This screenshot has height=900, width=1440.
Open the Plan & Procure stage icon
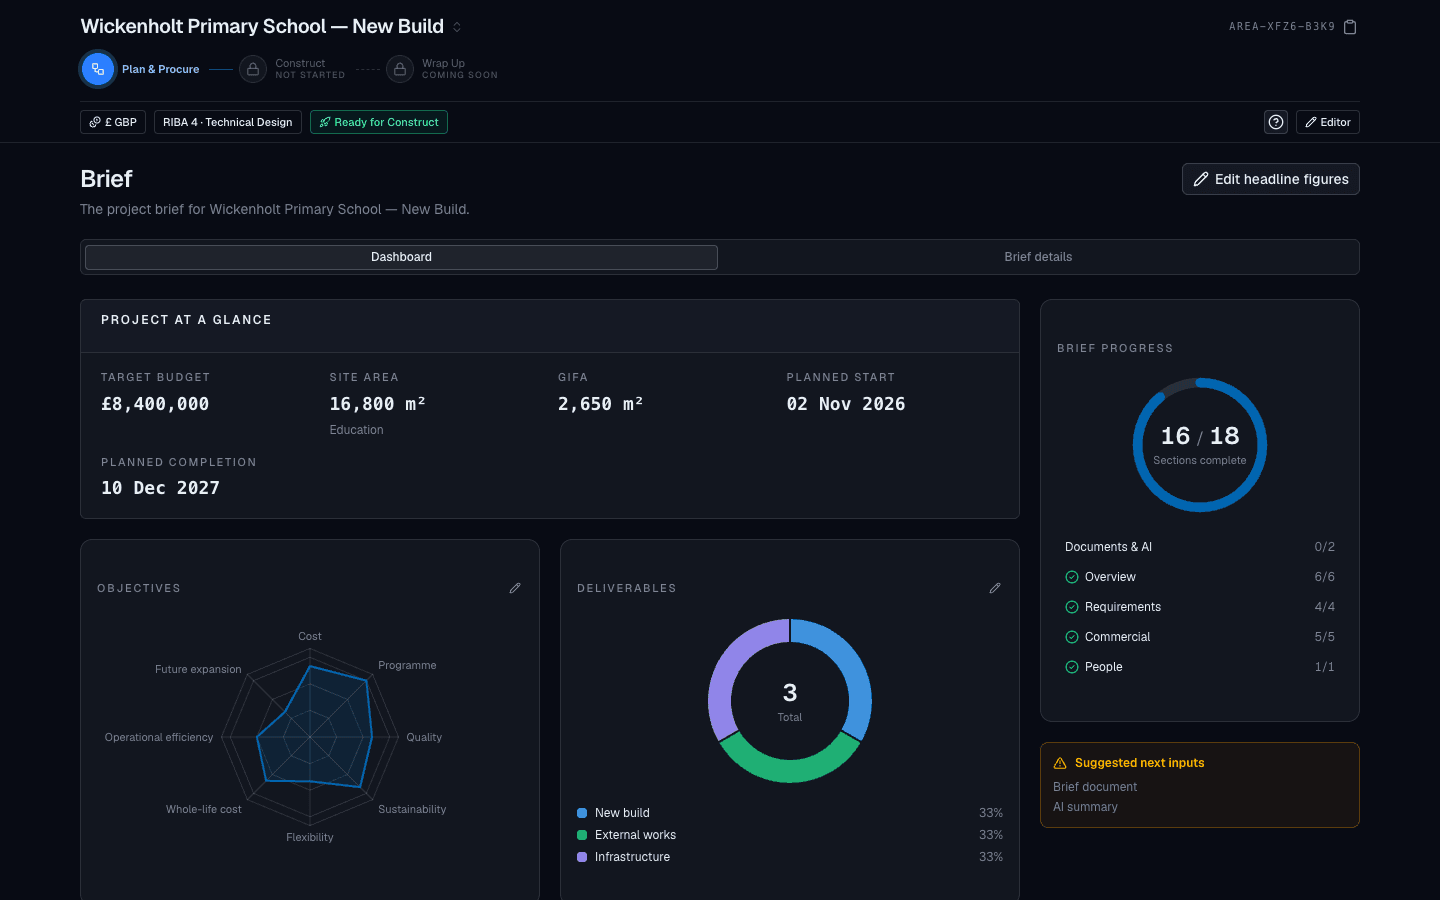[97, 69]
